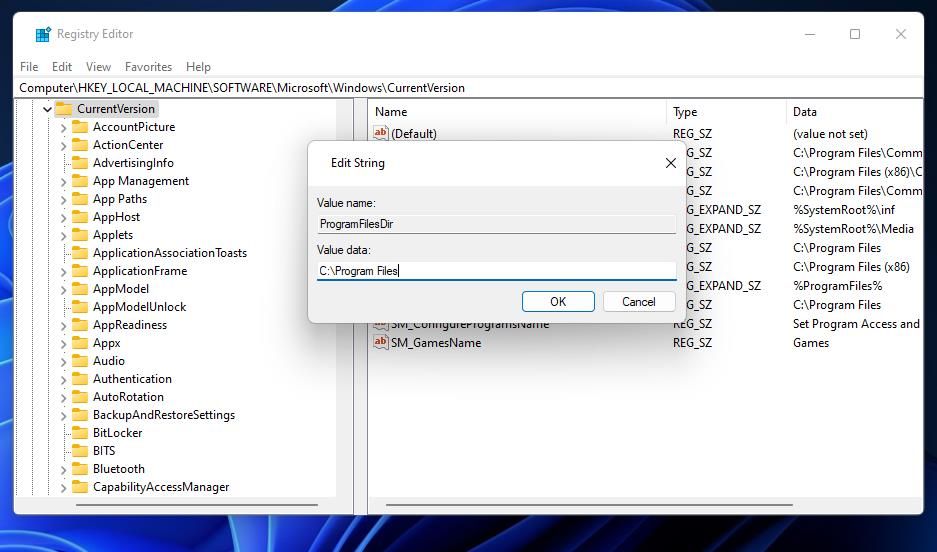This screenshot has width=937, height=552.
Task: Click the Audio folder icon
Action: point(80,361)
